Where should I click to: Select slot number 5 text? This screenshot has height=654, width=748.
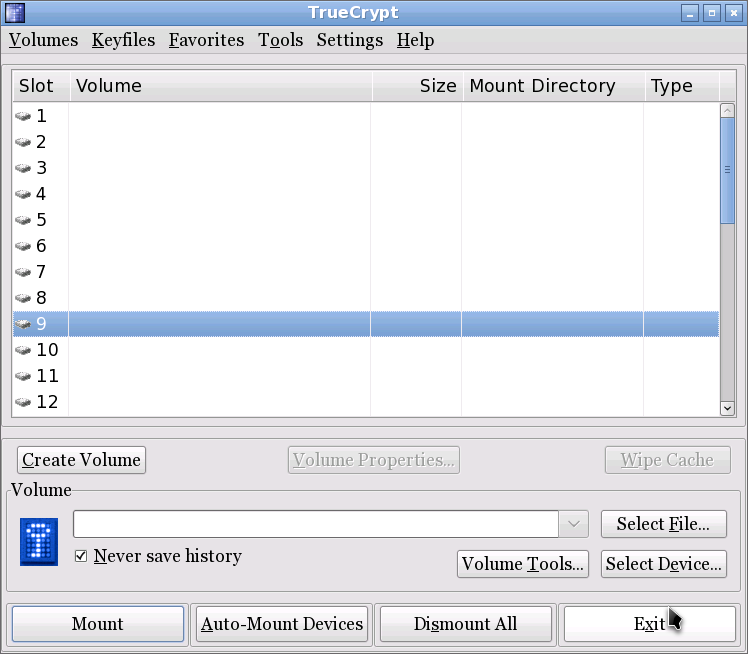(x=42, y=220)
